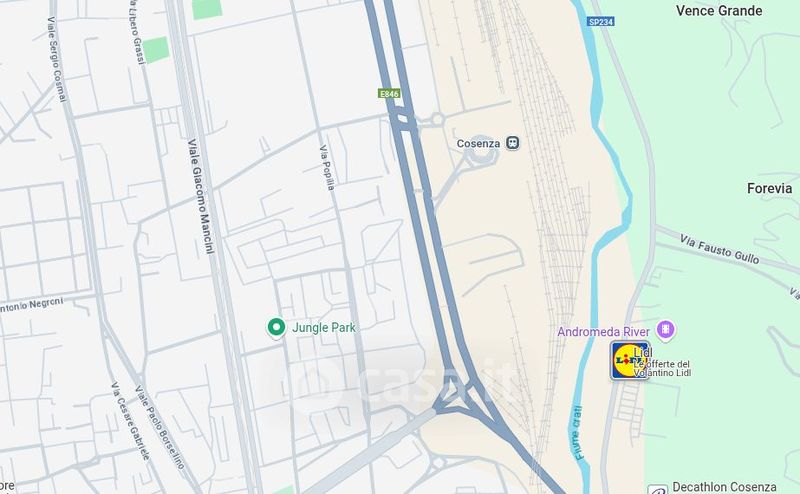
Task: Select the Forevia locality label
Action: (x=769, y=188)
